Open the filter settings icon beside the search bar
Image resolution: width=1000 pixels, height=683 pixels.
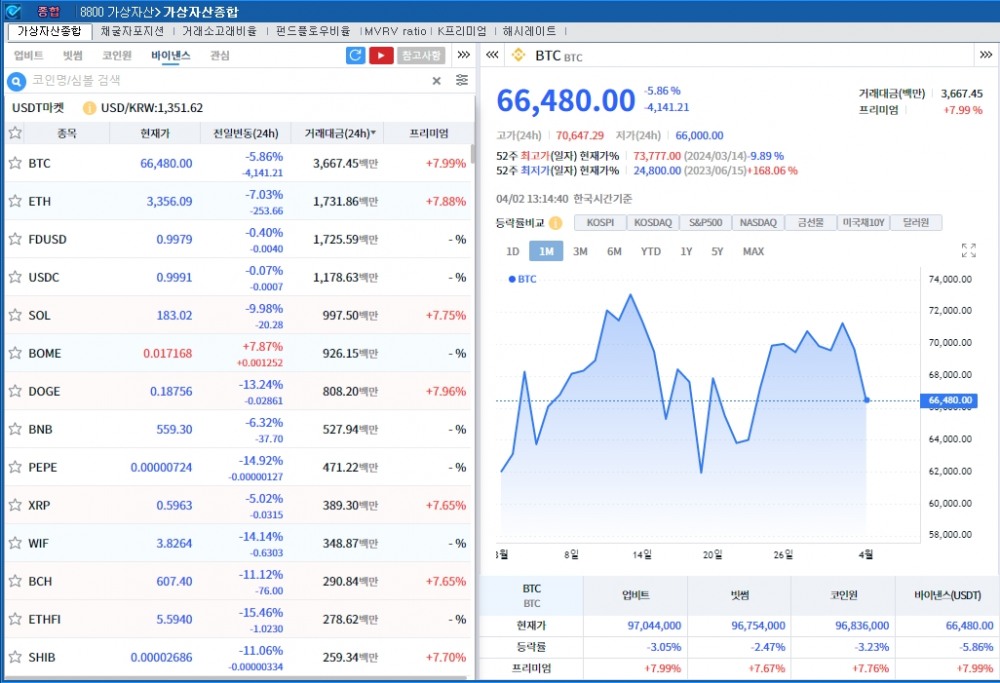(461, 81)
